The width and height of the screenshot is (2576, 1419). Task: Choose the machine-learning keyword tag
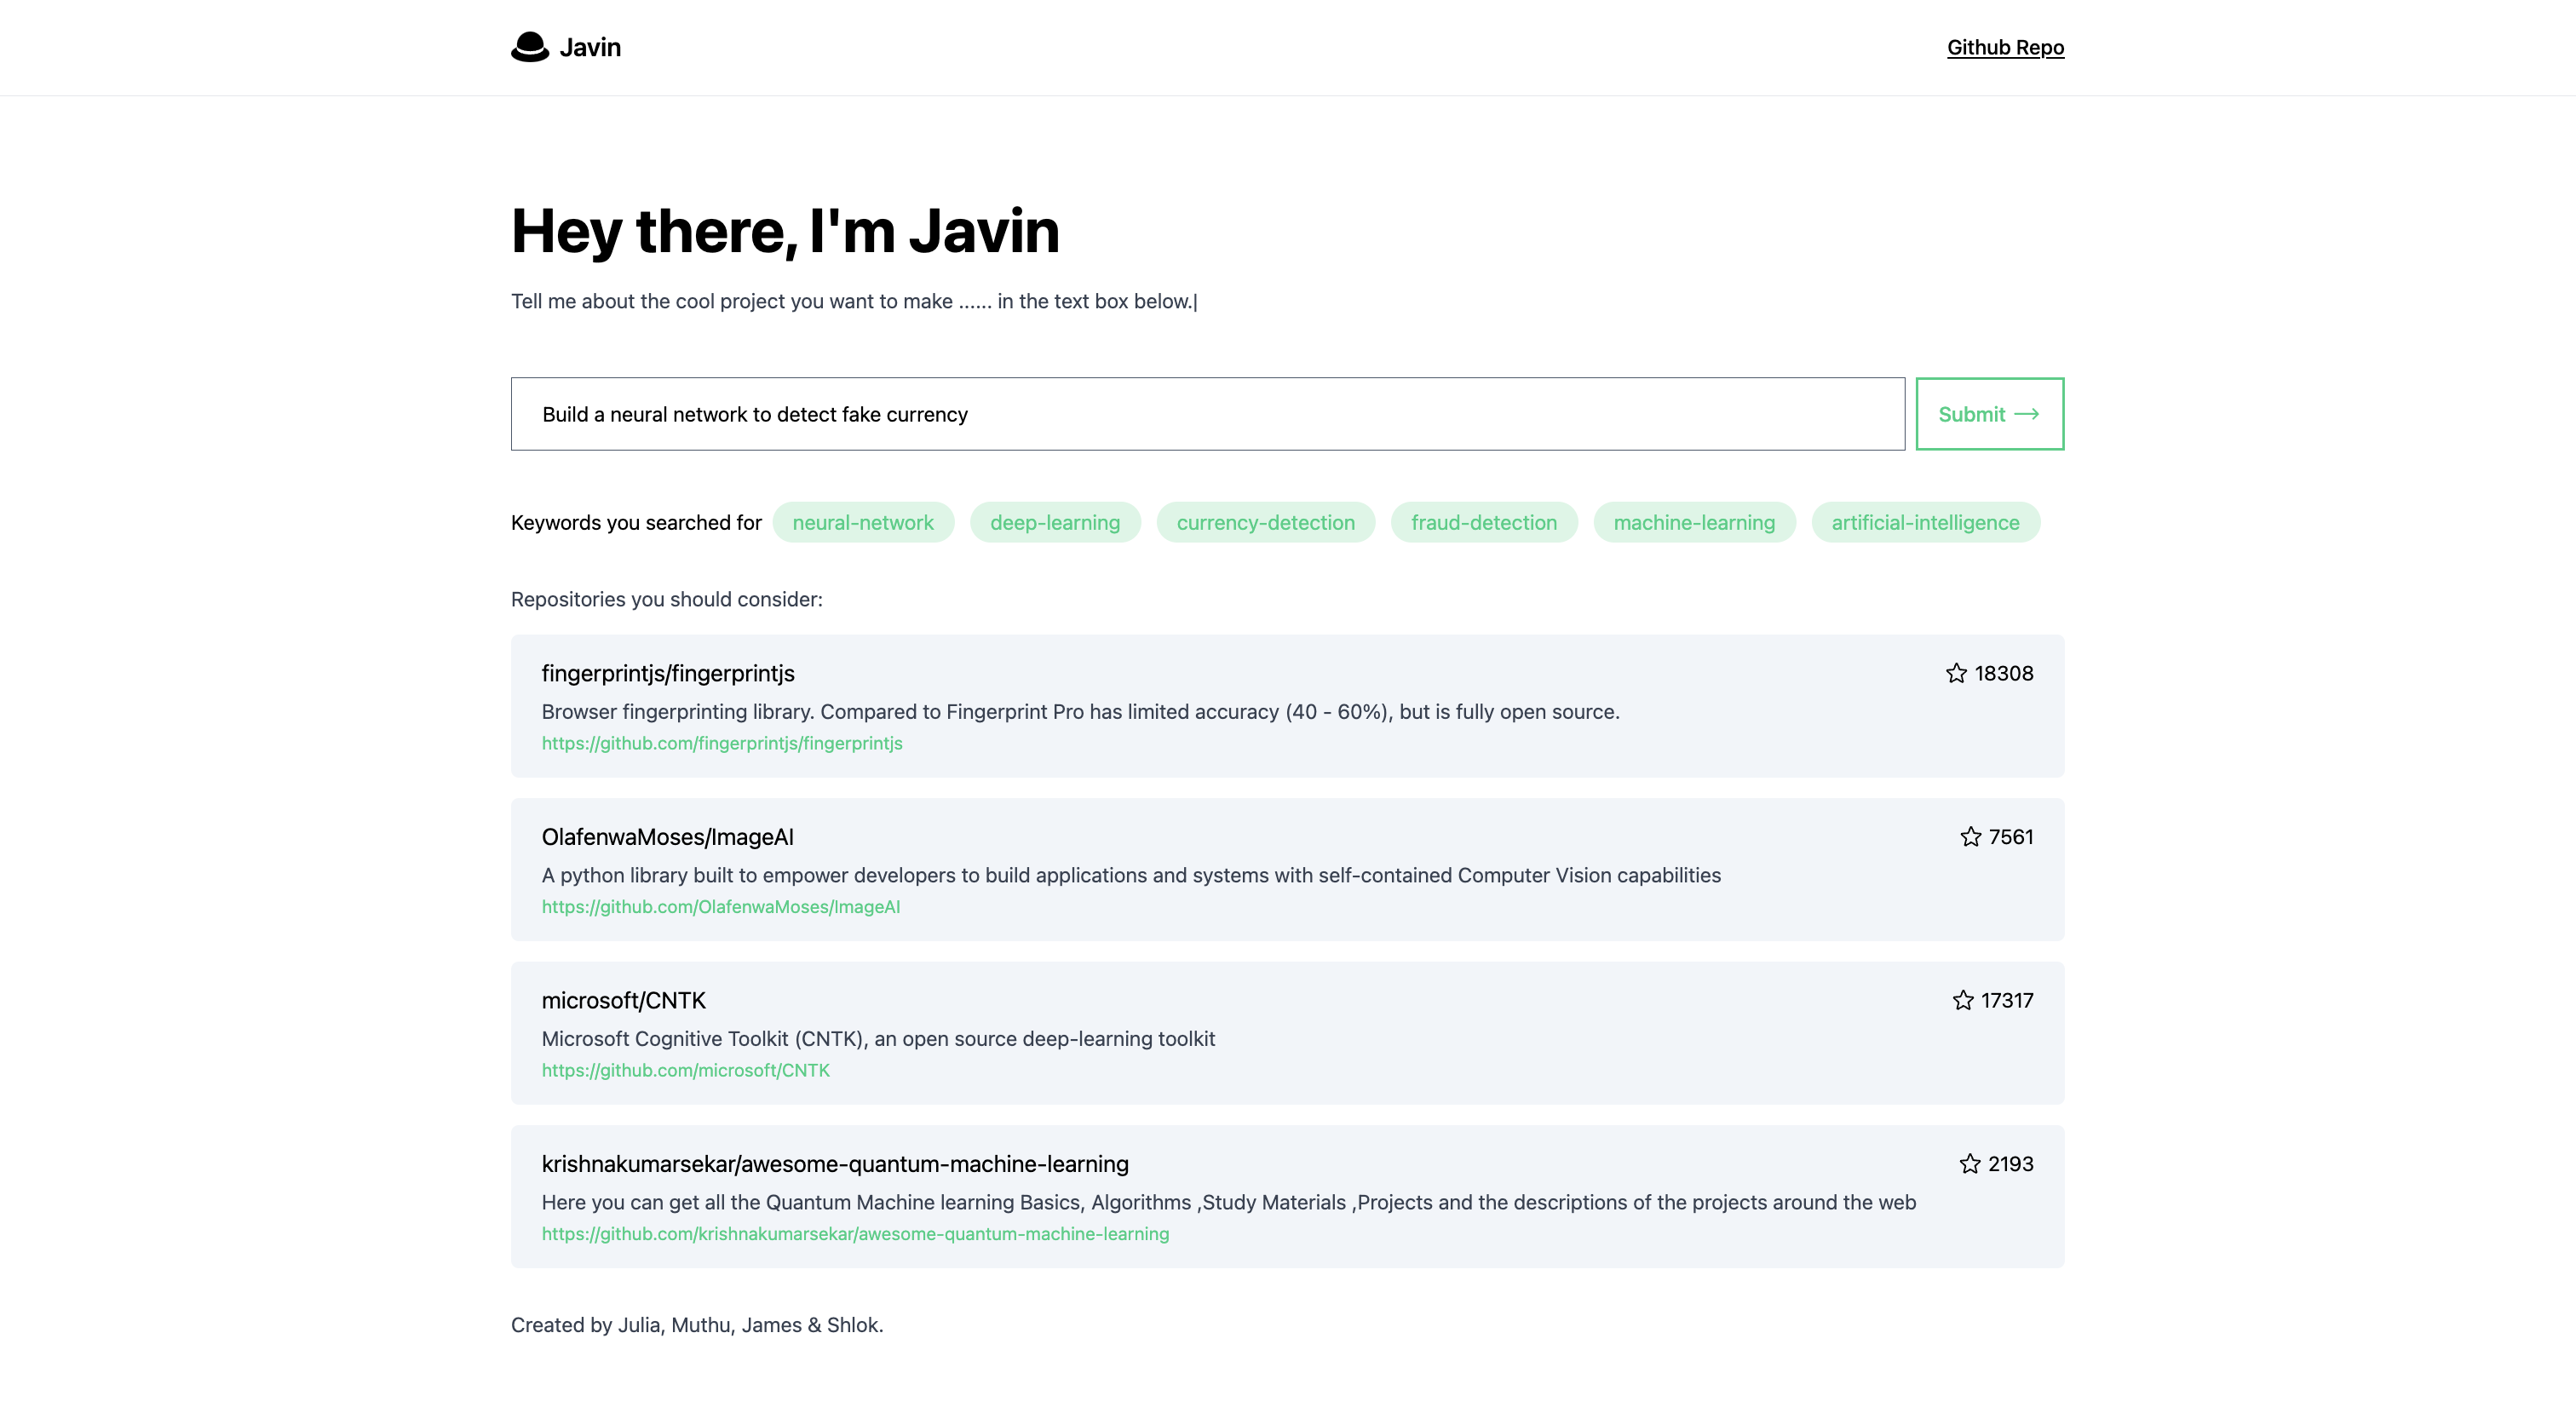click(x=1693, y=523)
